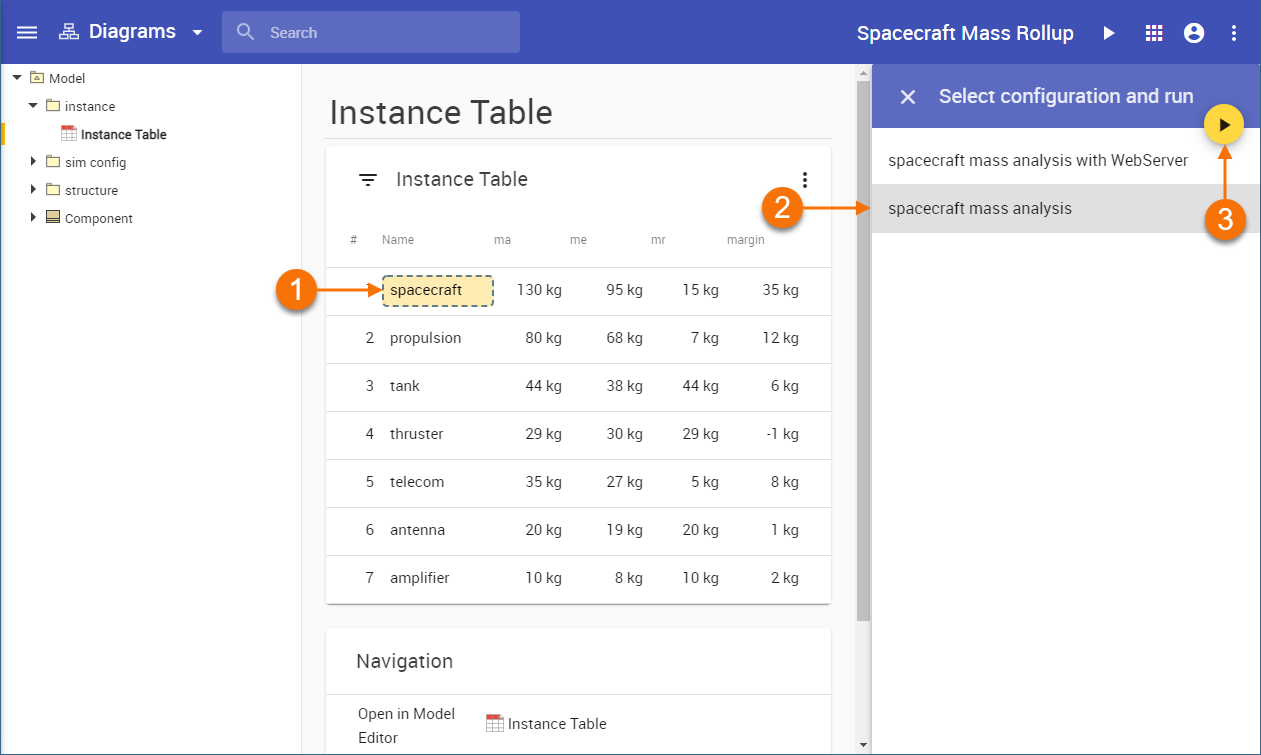1261x755 pixels.
Task: Select spacecraft mass analysis configuration
Action: pyautogui.click(x=980, y=209)
